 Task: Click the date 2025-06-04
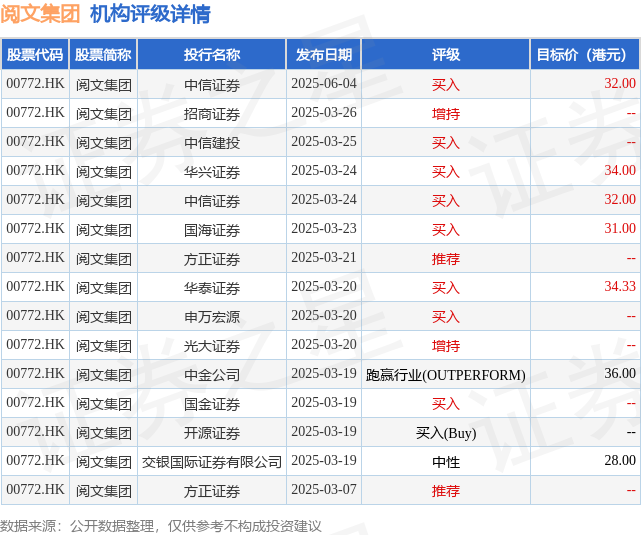click(x=324, y=84)
